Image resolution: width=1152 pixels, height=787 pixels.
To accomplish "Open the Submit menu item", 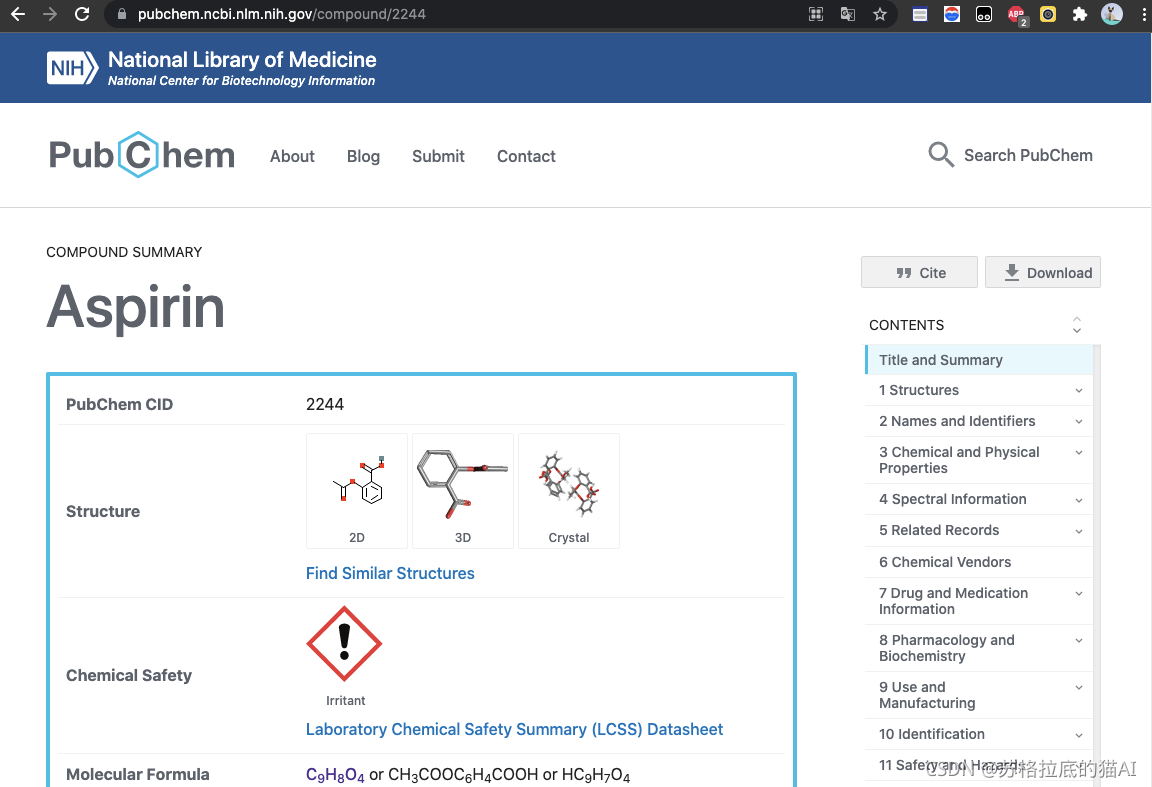I will [x=438, y=157].
